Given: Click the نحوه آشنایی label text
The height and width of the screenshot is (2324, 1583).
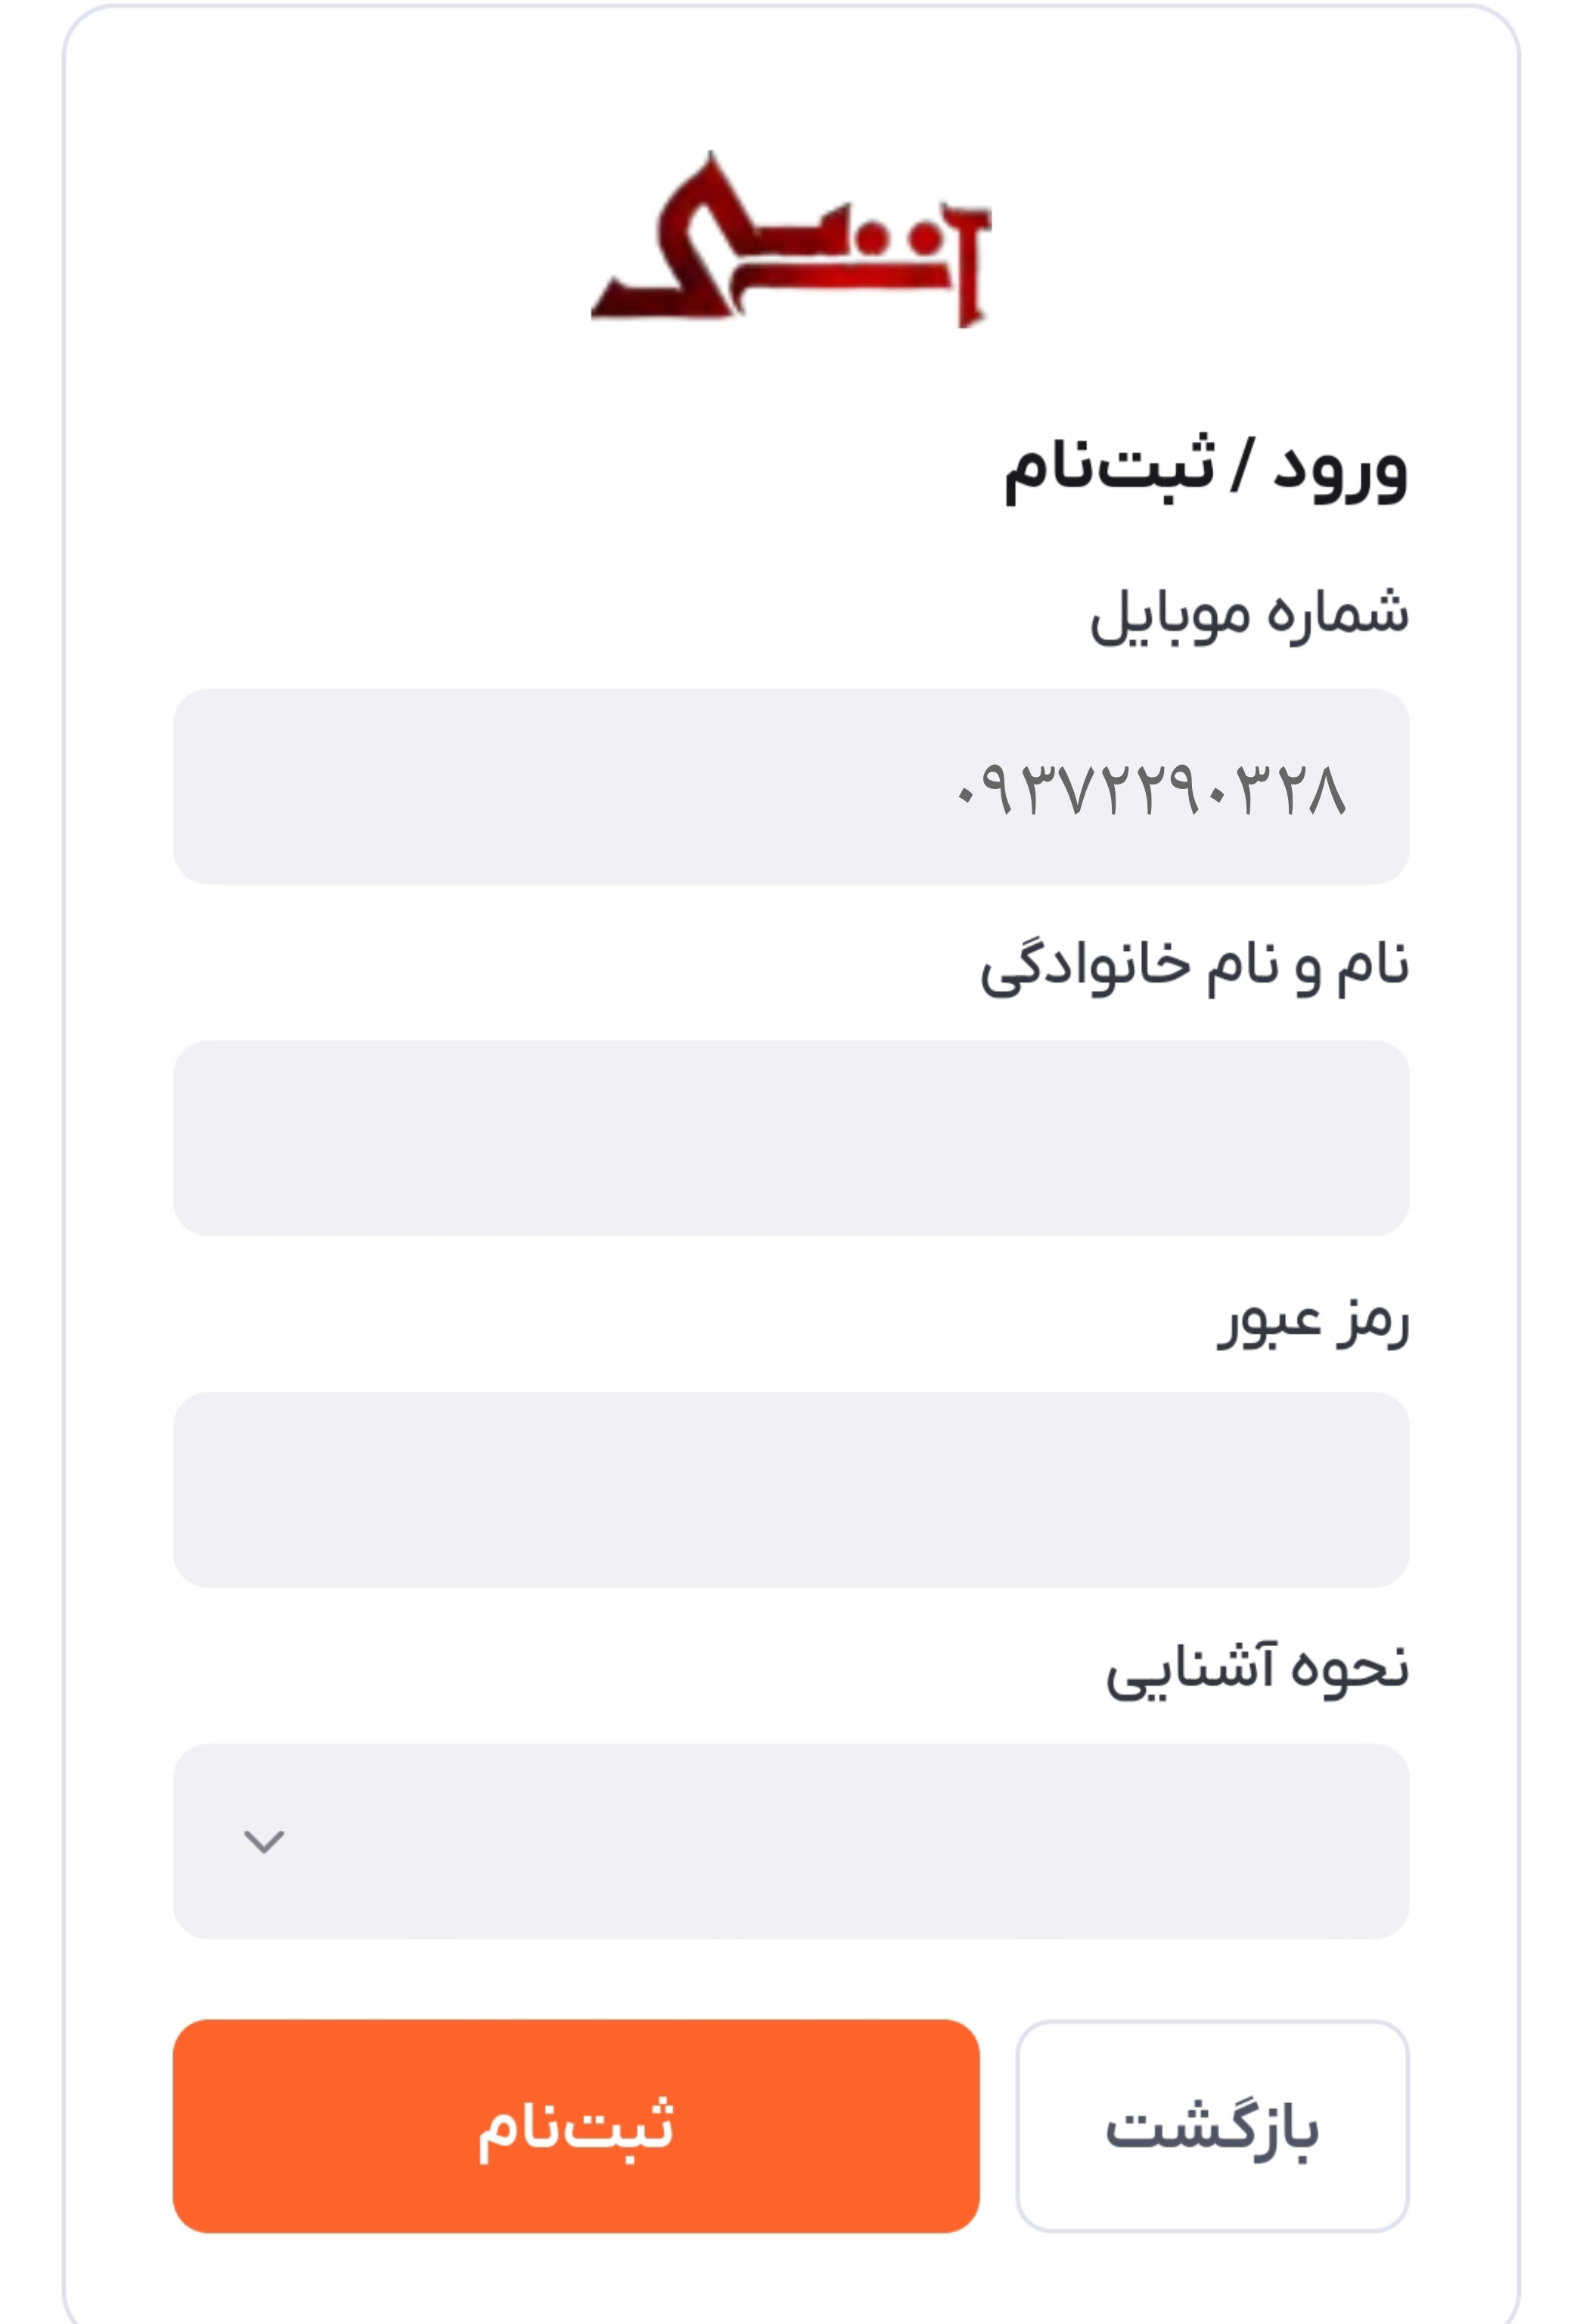Looking at the screenshot, I should click(x=1257, y=1670).
